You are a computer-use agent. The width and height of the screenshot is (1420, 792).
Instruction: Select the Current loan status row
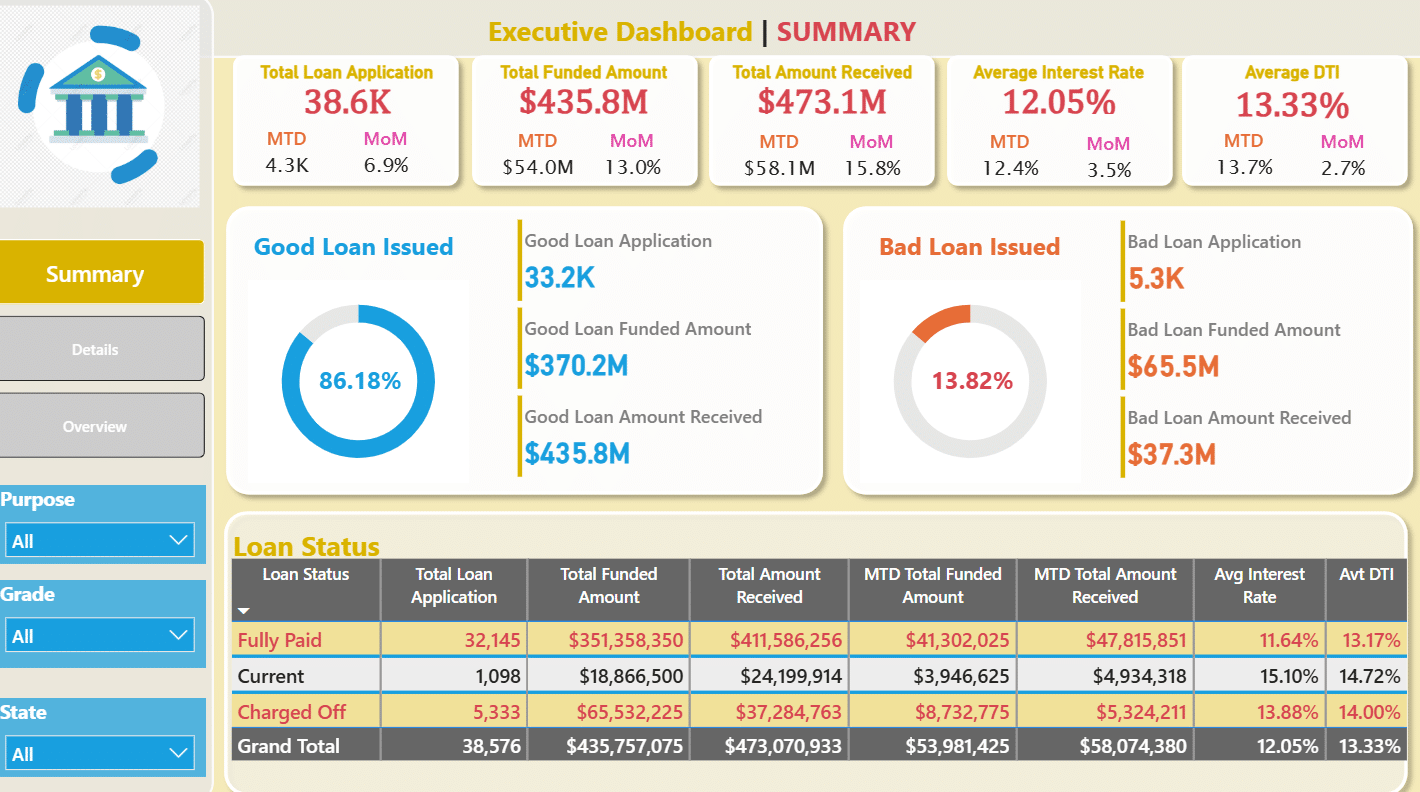[819, 676]
